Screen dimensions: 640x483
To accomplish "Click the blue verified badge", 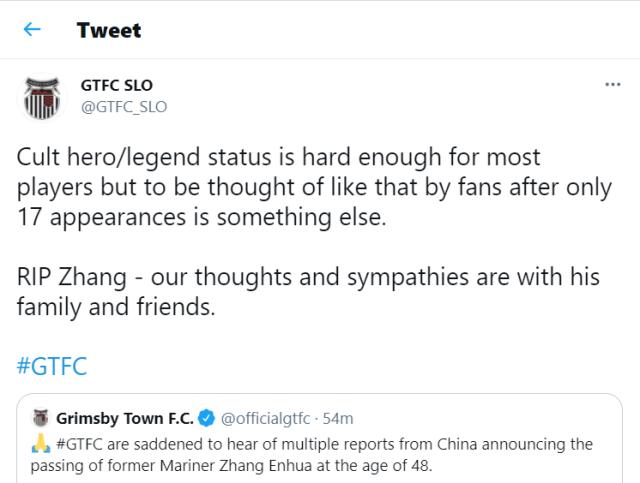I will point(207,416).
